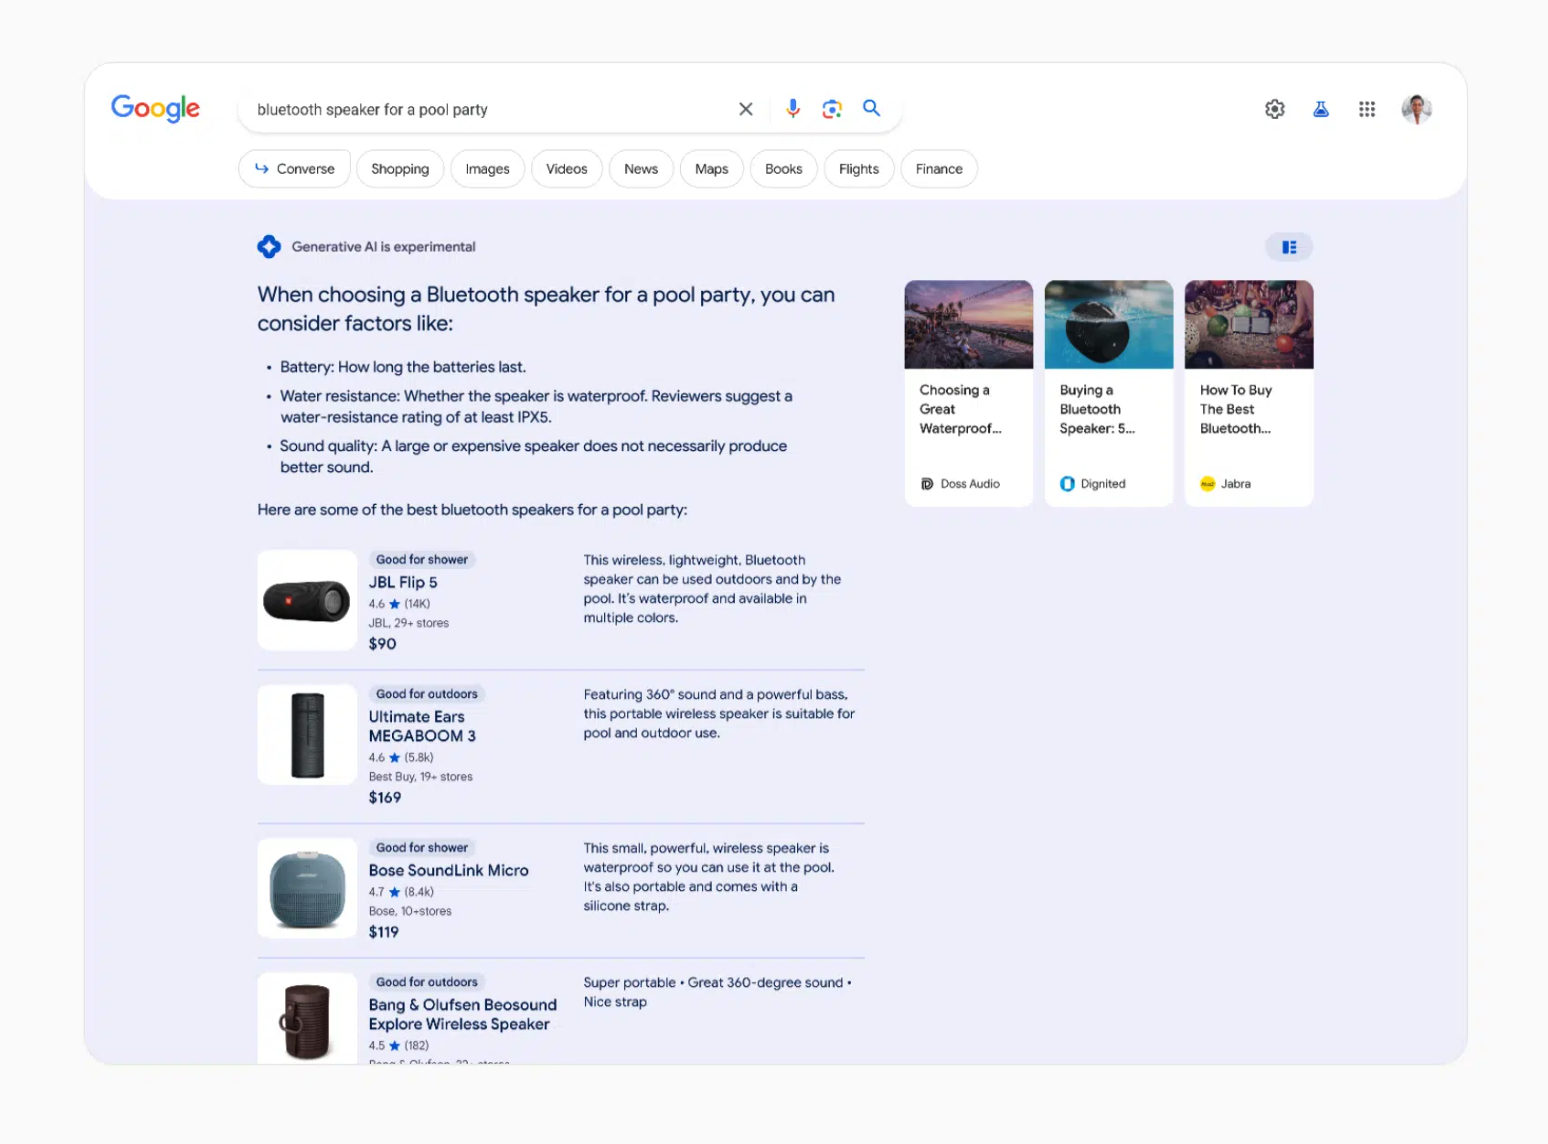This screenshot has width=1548, height=1144.
Task: Open the Ultimate Ears MEGABOOM 3 title
Action: (422, 726)
